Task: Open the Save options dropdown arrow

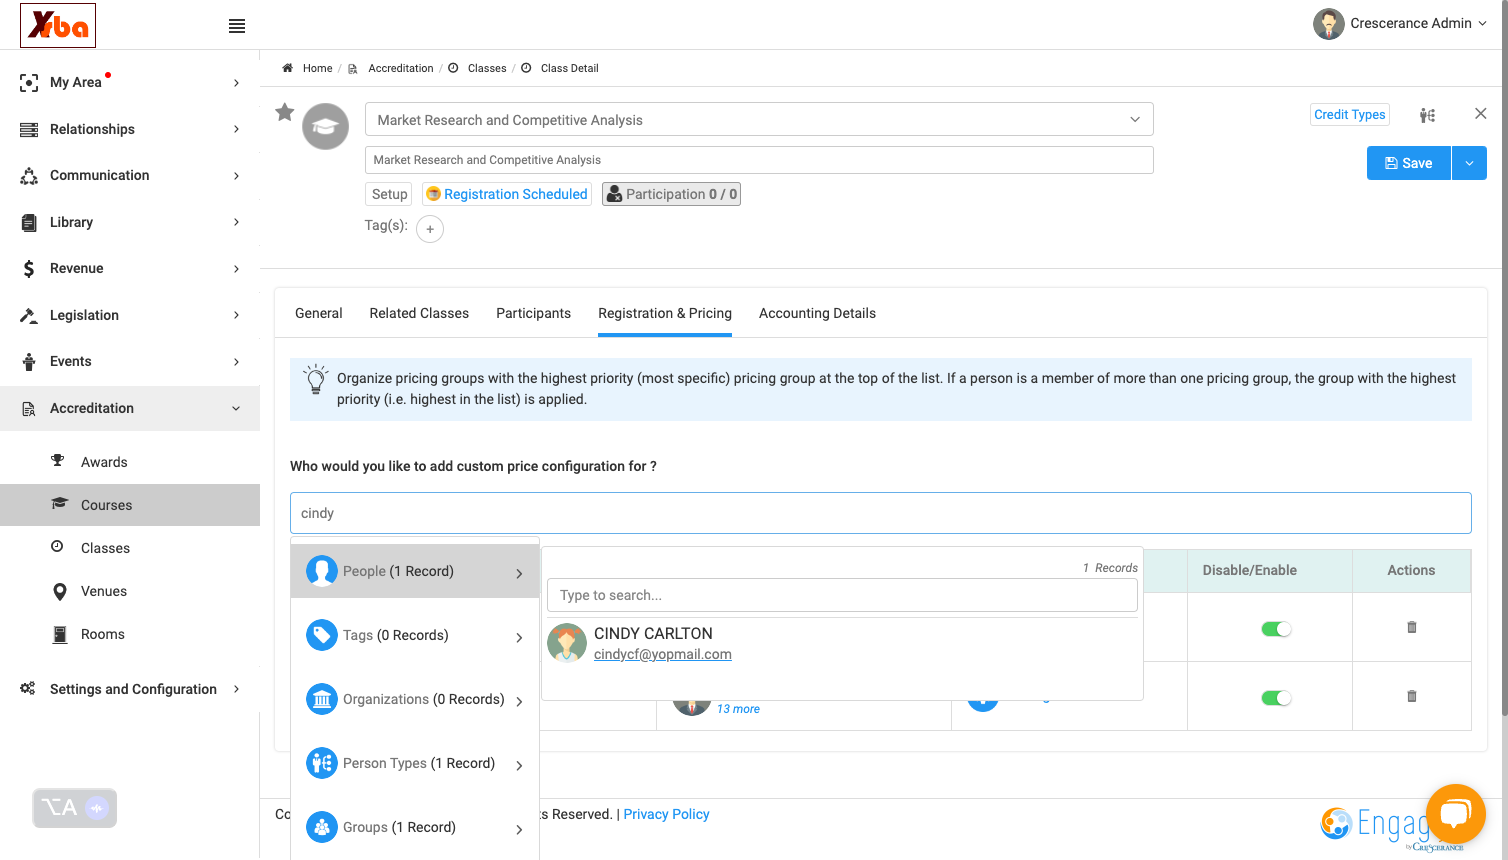Action: click(1469, 163)
